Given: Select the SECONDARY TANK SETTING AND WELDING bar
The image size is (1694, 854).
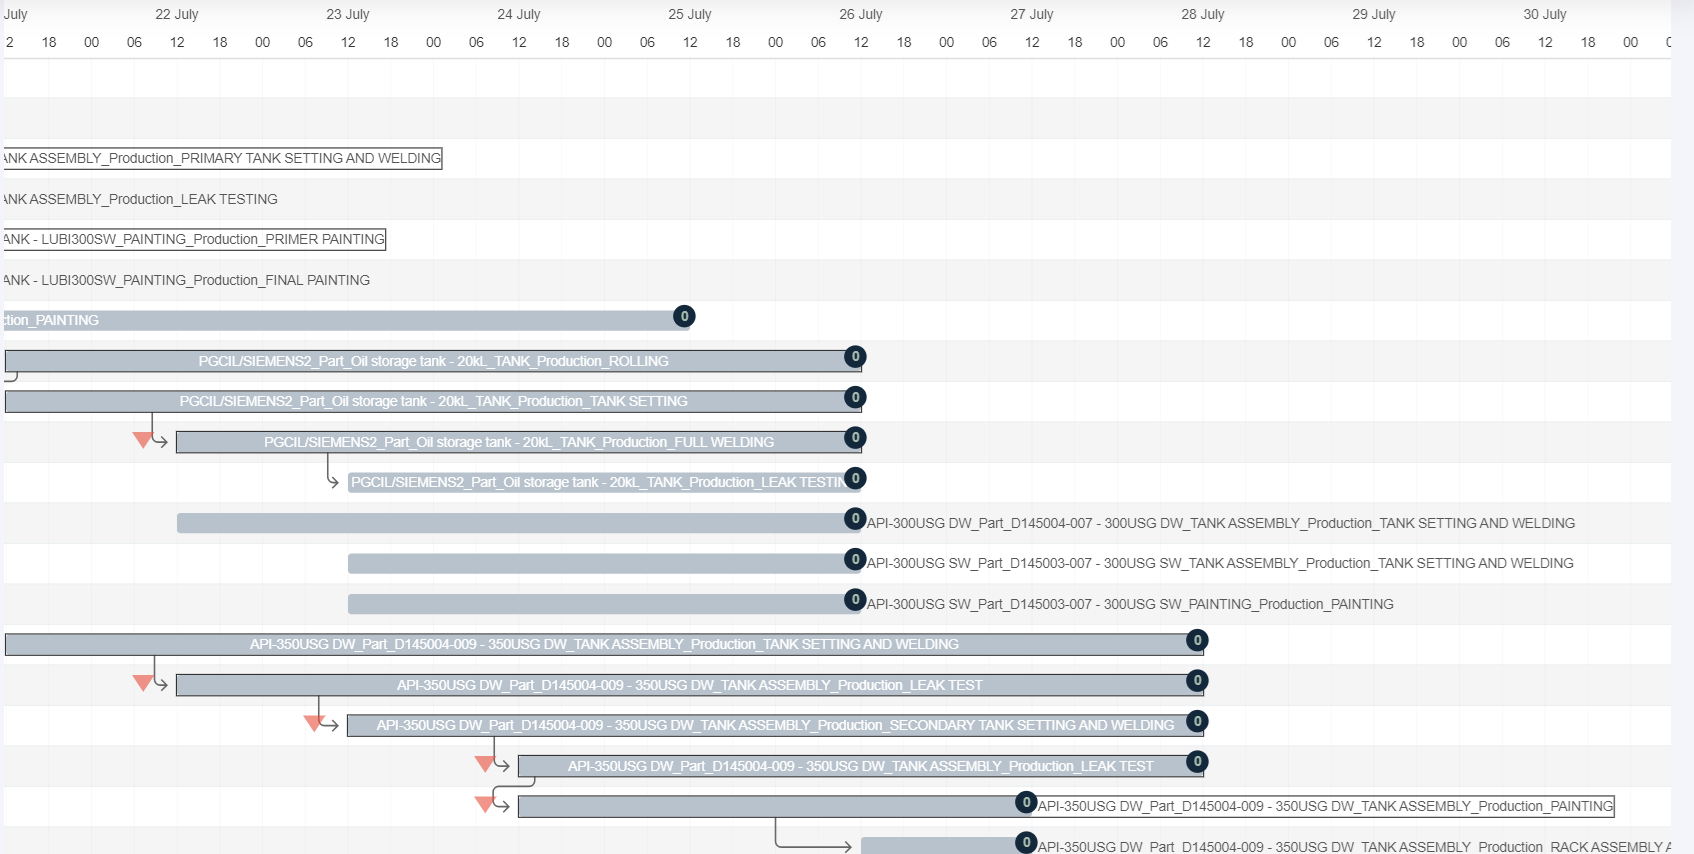Looking at the screenshot, I should (x=775, y=725).
